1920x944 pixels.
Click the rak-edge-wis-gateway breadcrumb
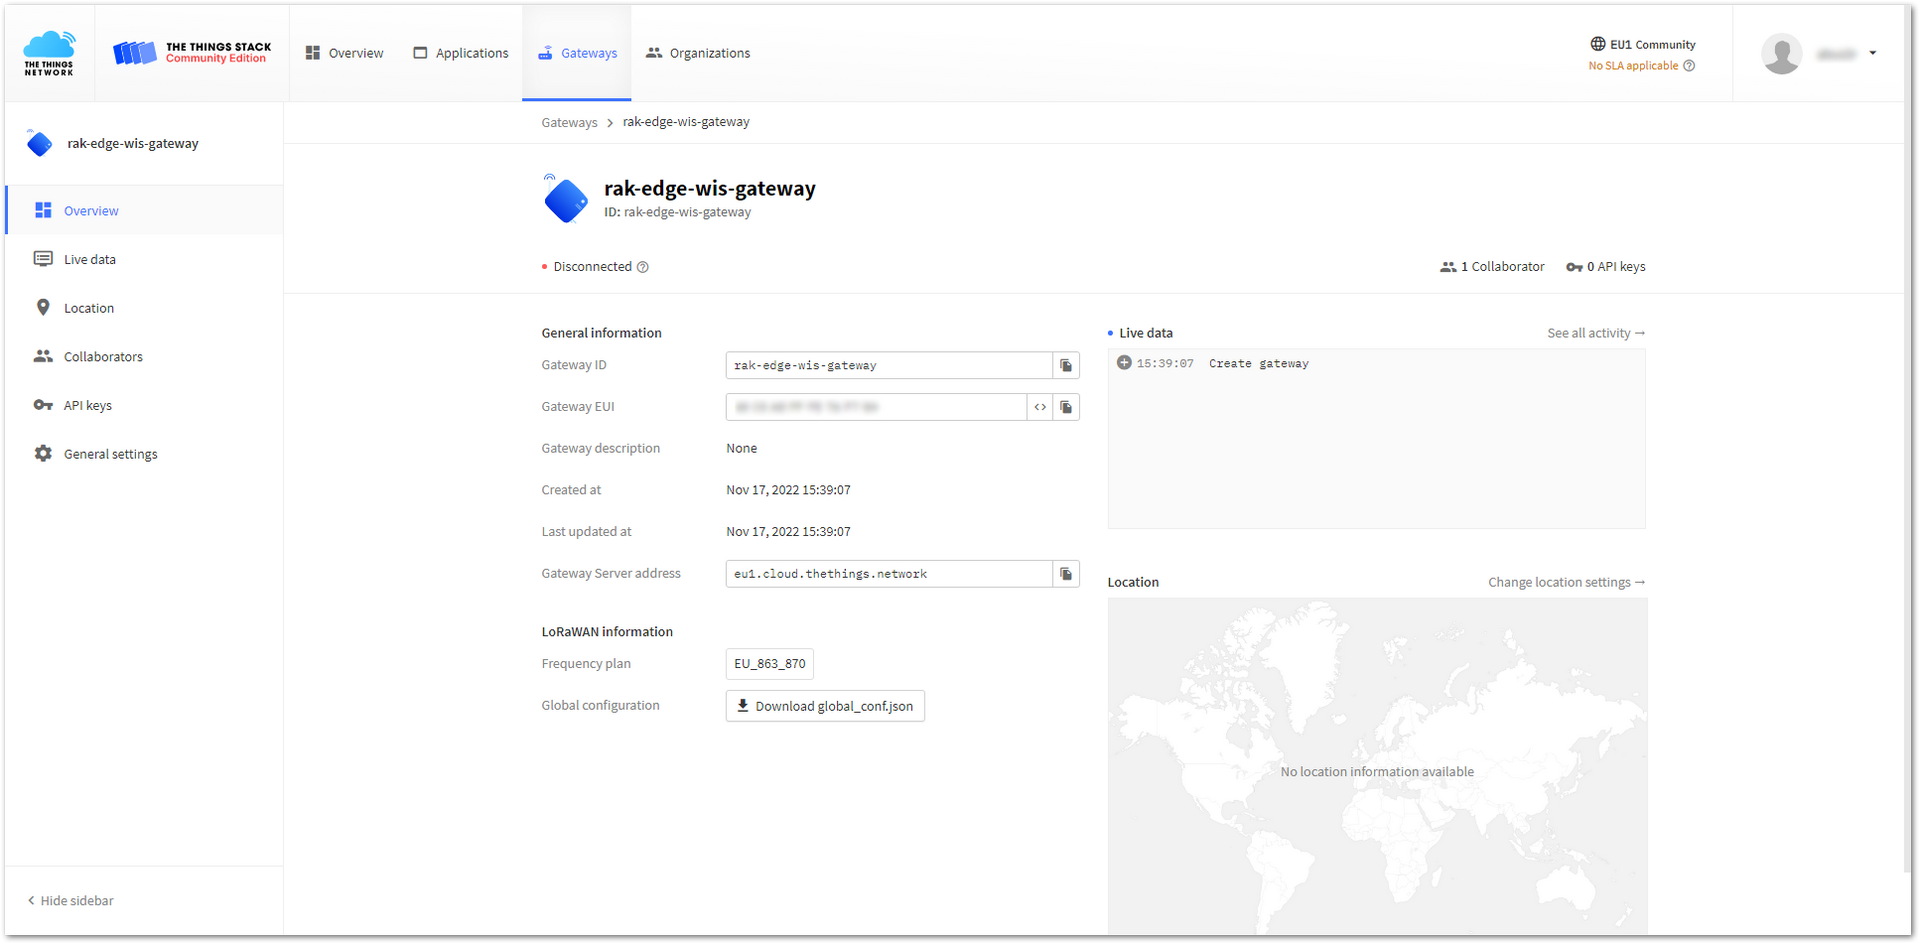click(686, 122)
